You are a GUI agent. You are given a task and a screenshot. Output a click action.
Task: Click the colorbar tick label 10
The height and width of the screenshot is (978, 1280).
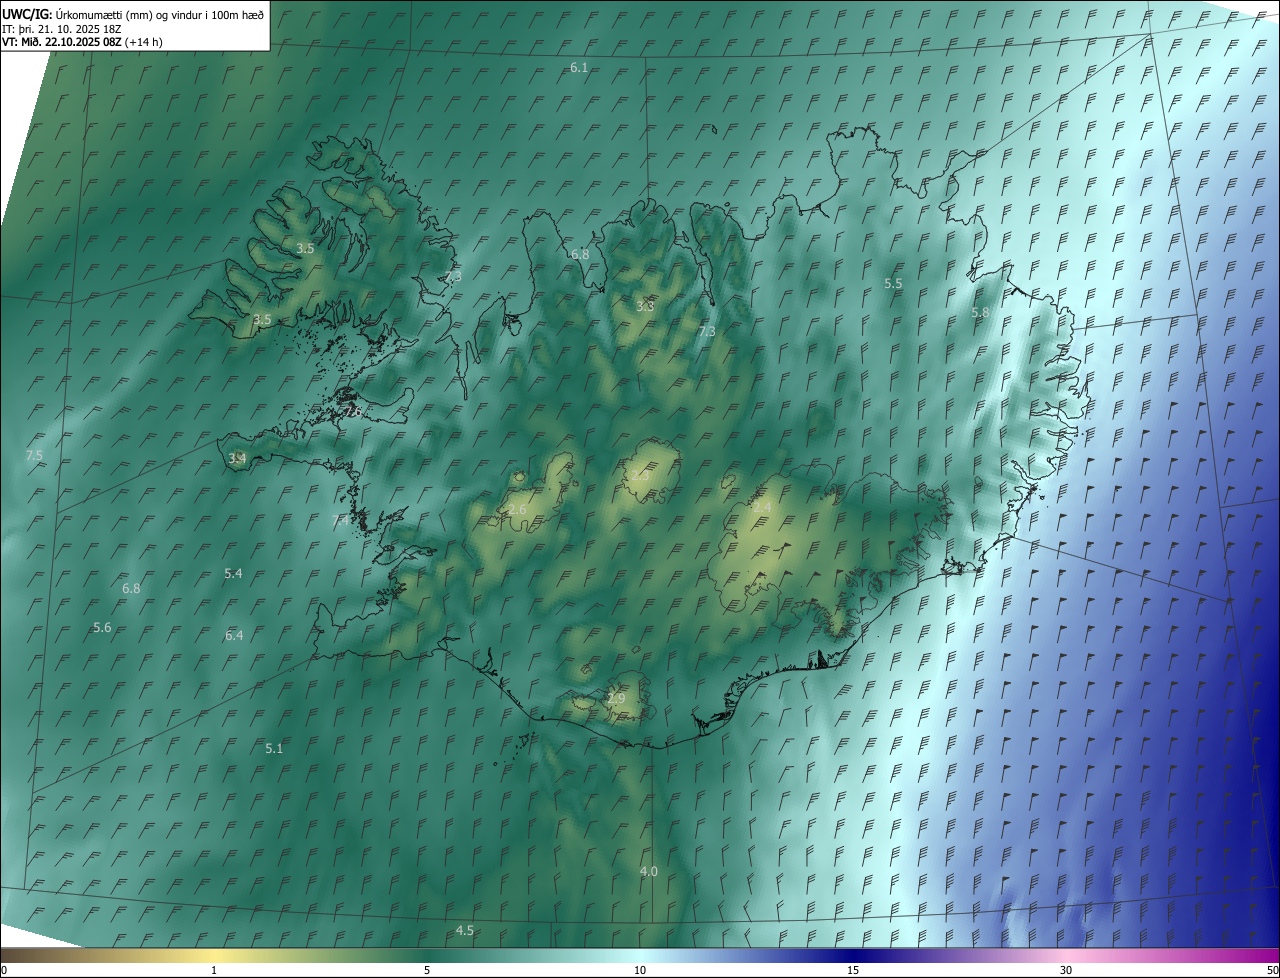(x=640, y=970)
